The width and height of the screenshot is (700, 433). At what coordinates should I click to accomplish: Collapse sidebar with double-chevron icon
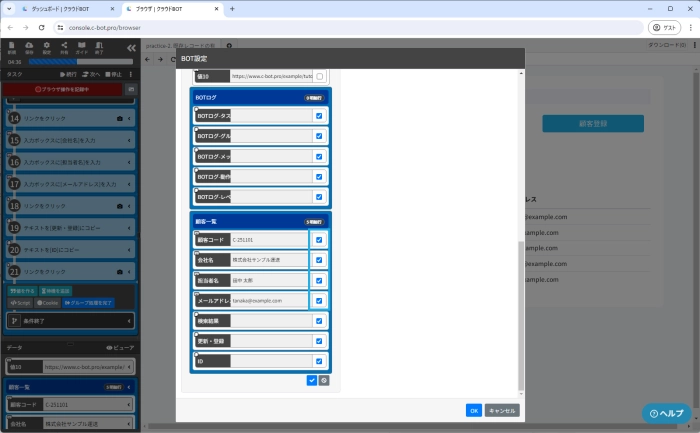pyautogui.click(x=131, y=48)
